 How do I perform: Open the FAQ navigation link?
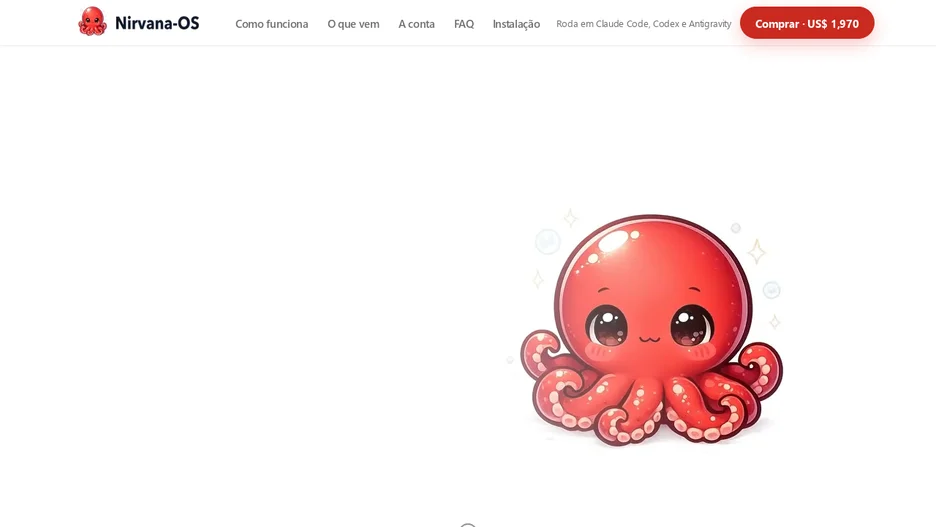click(464, 24)
